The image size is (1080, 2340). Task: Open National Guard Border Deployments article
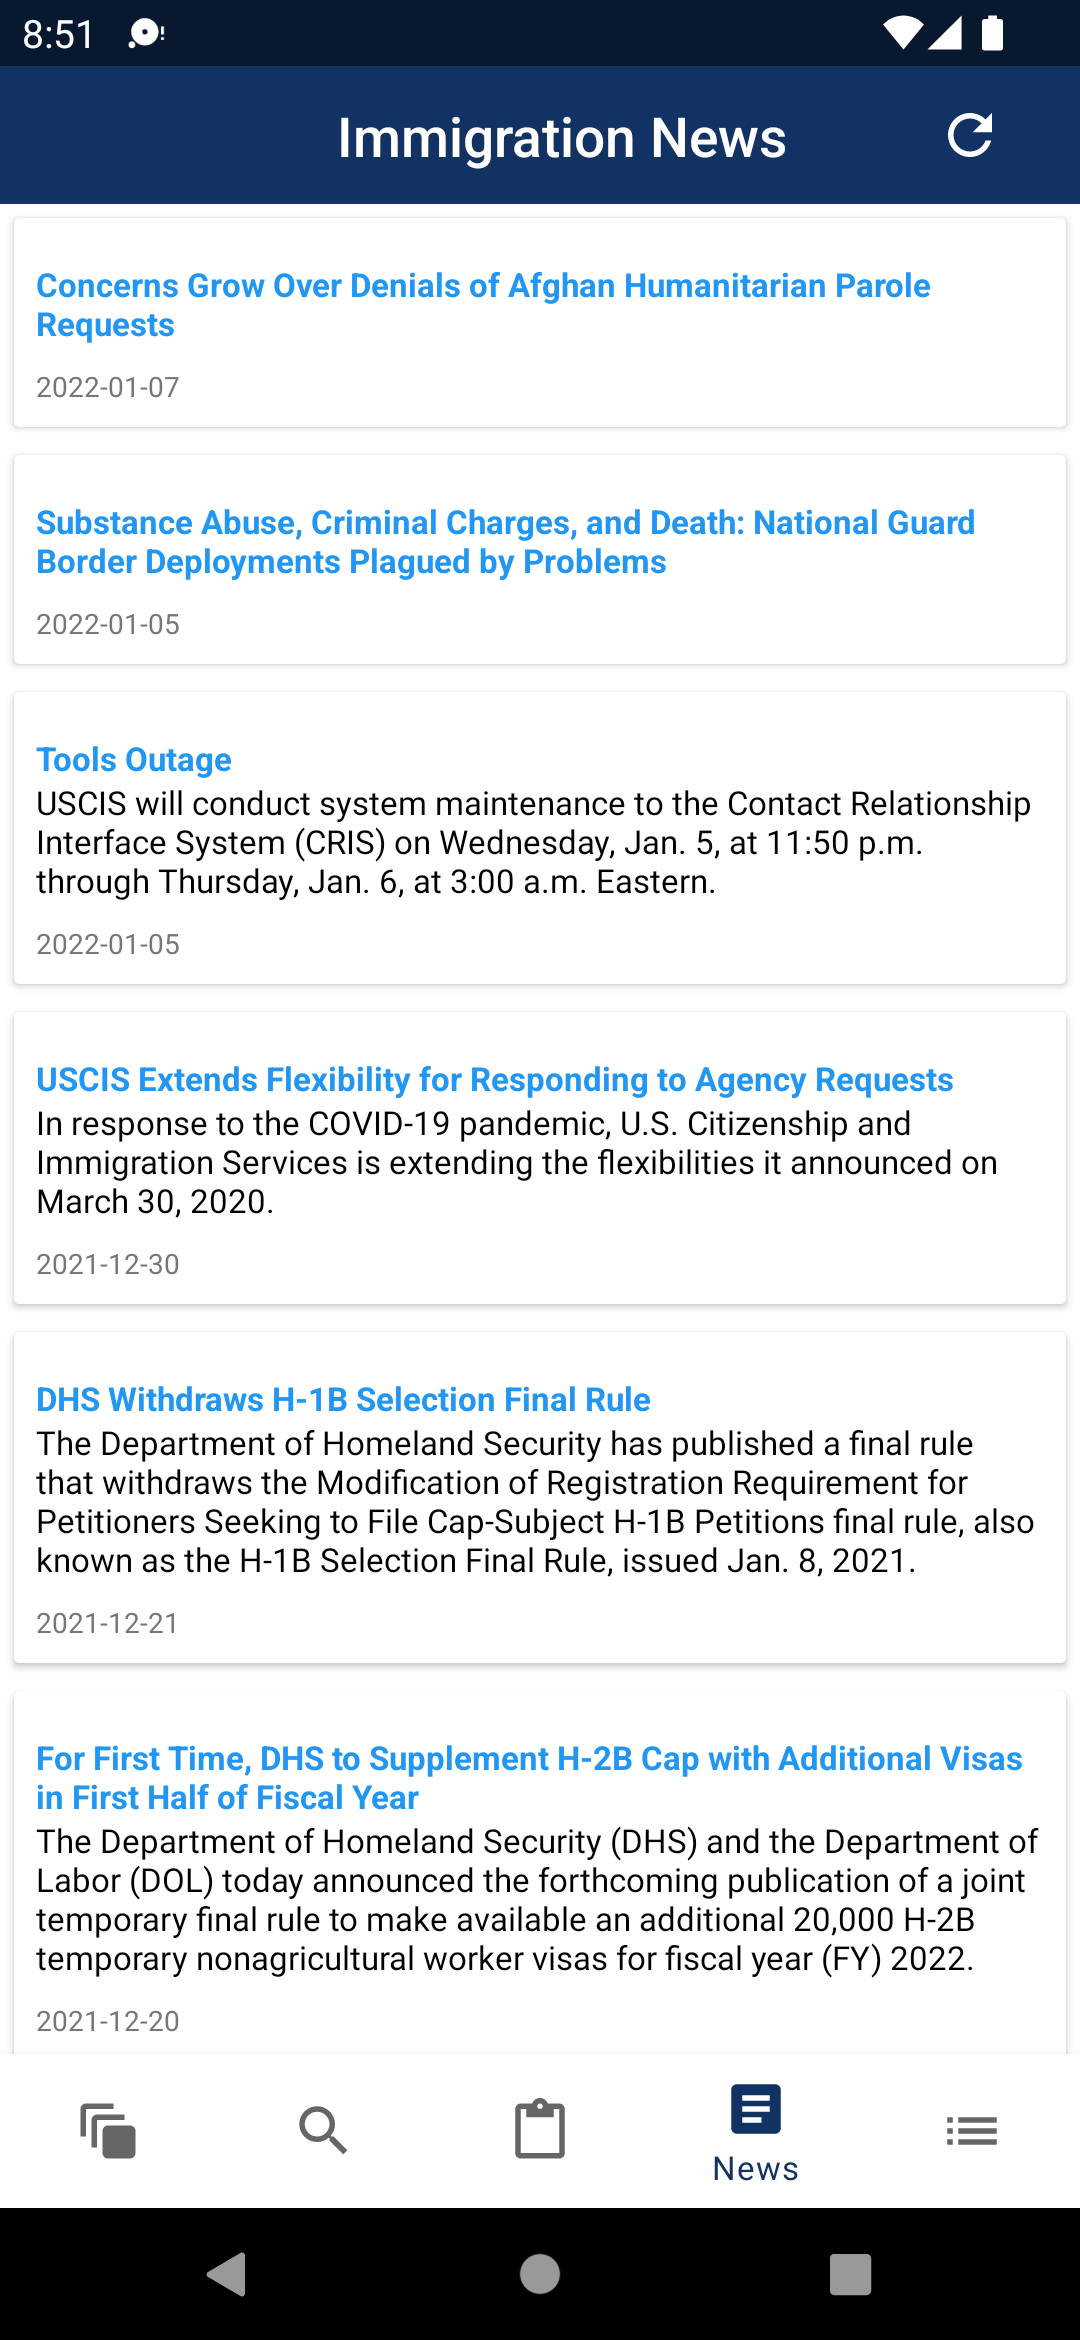coord(506,542)
